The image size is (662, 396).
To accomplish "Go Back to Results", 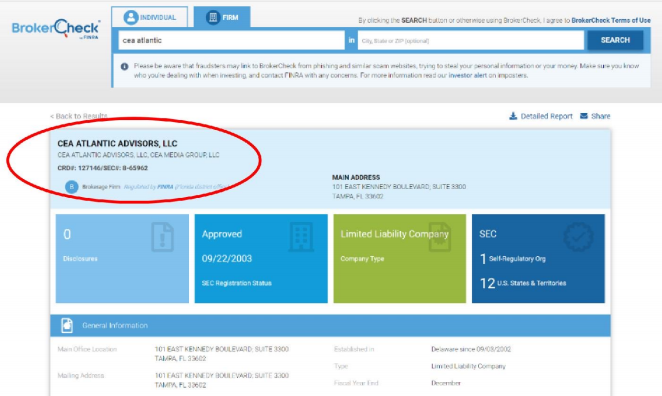I will [x=79, y=116].
